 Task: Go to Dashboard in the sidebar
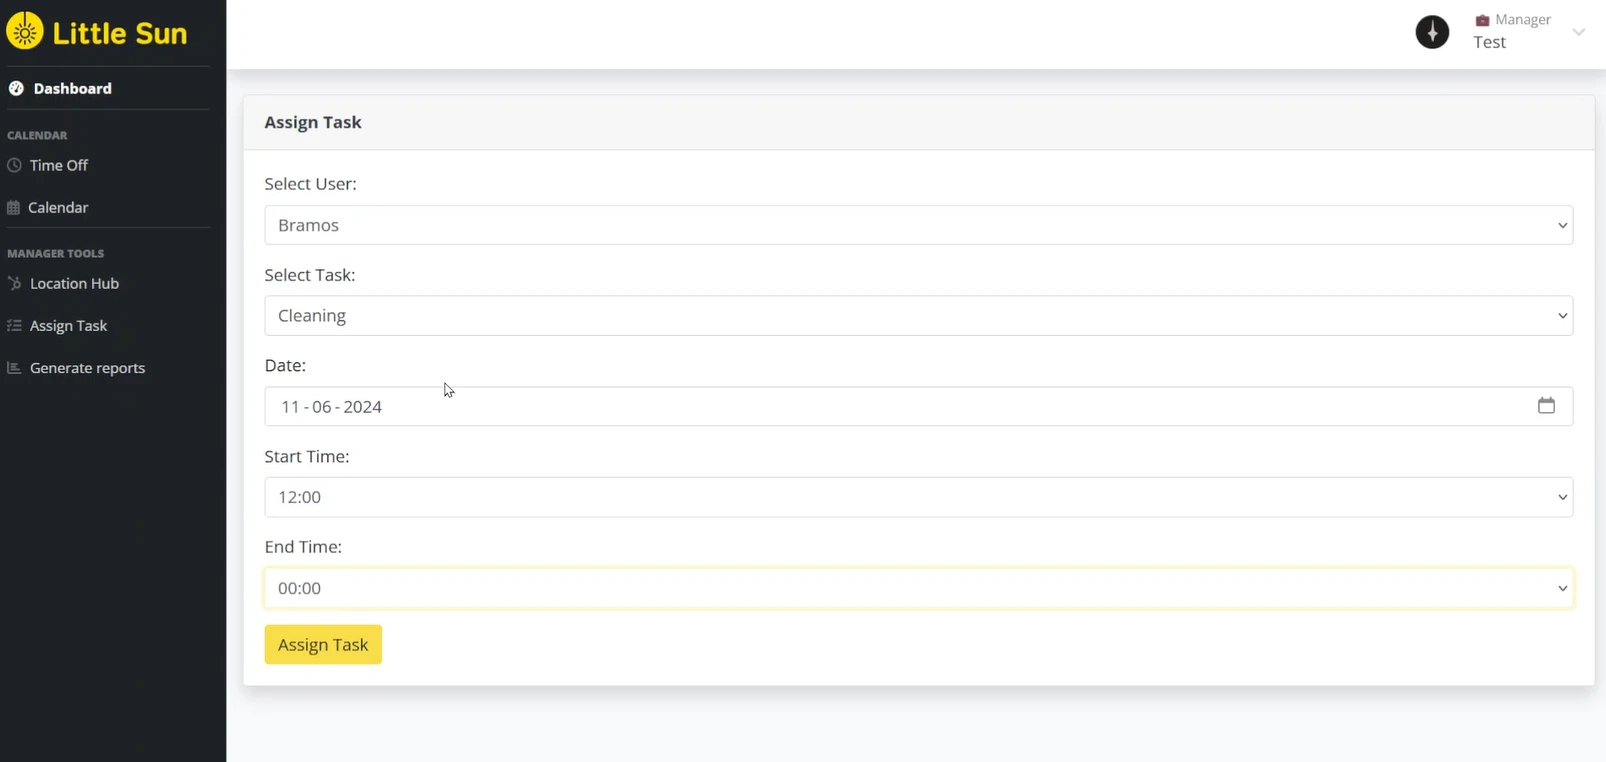[72, 89]
